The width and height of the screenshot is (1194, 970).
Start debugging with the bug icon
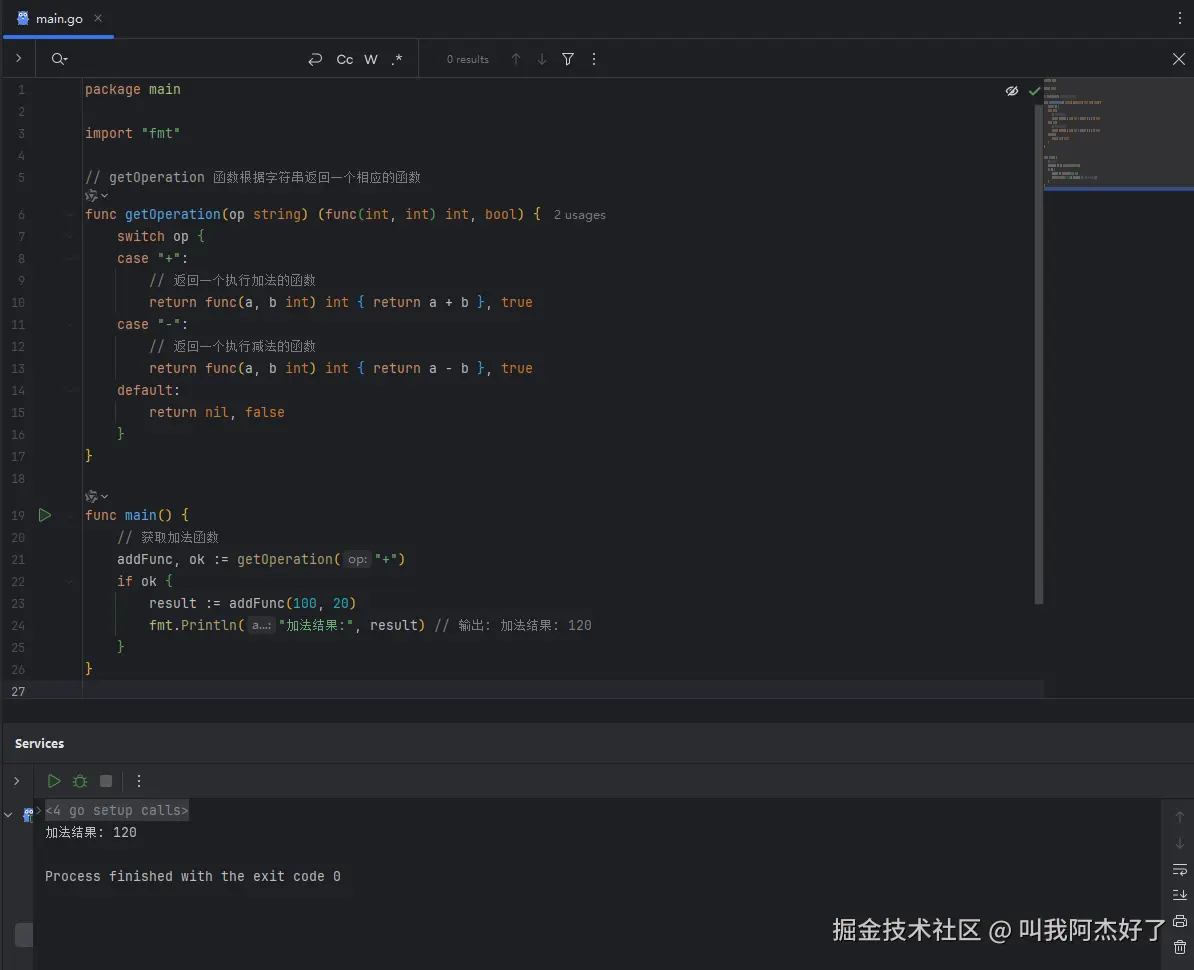[80, 781]
